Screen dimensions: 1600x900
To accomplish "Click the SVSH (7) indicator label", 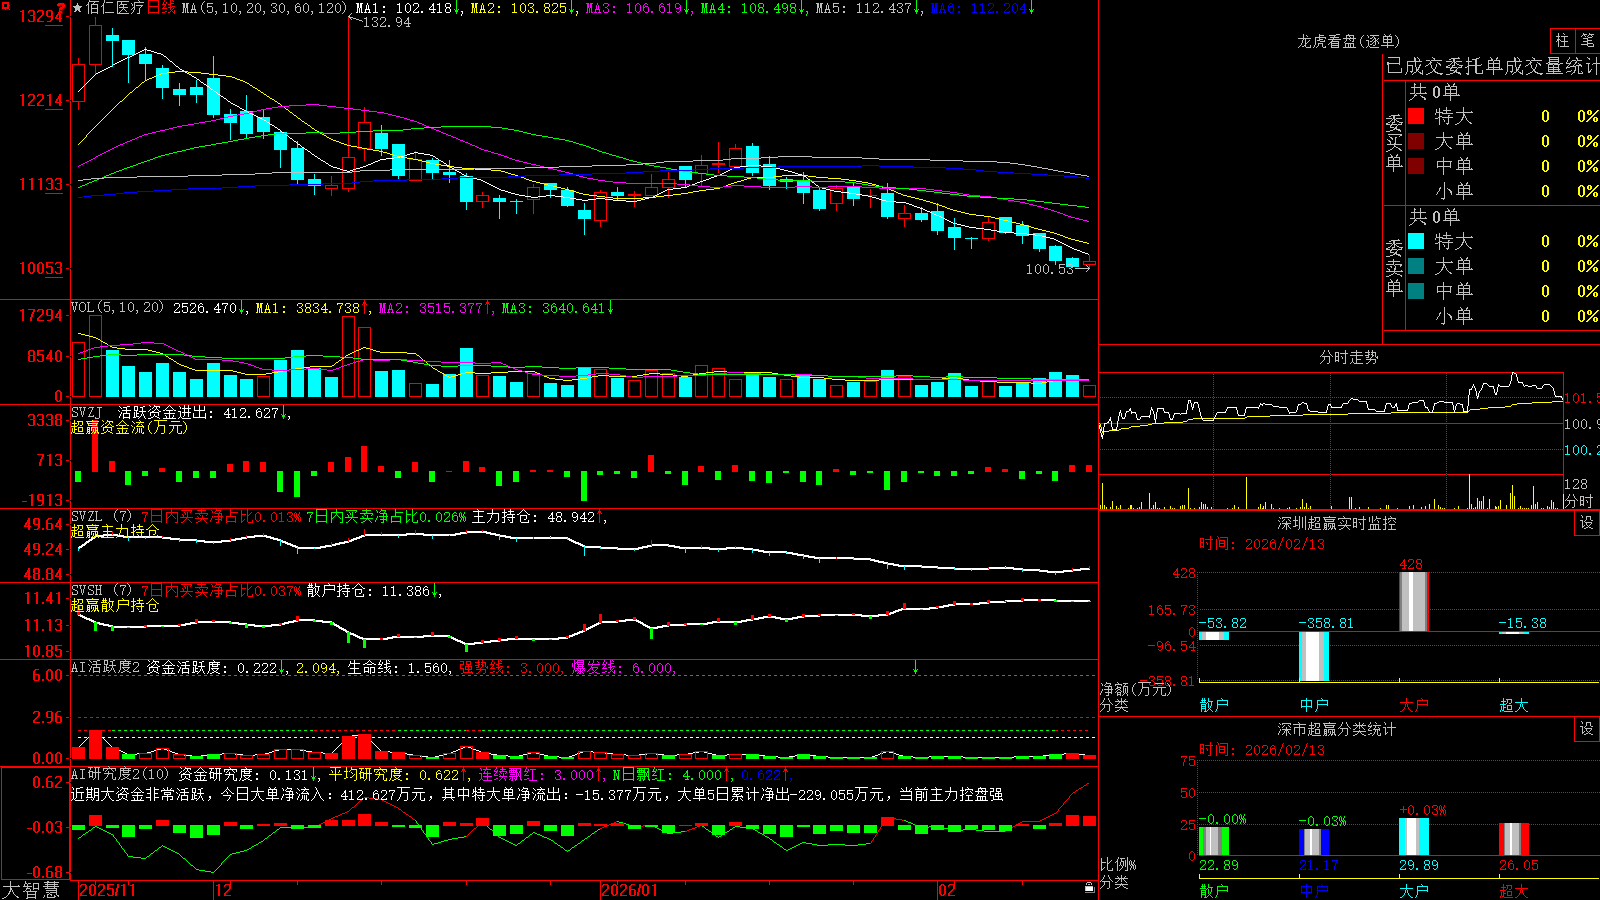I will click(x=101, y=591).
